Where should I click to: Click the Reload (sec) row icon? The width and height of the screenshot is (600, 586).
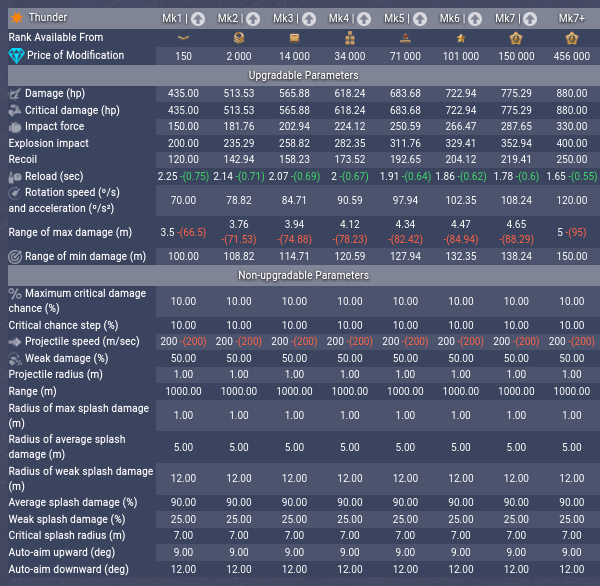click(x=15, y=176)
